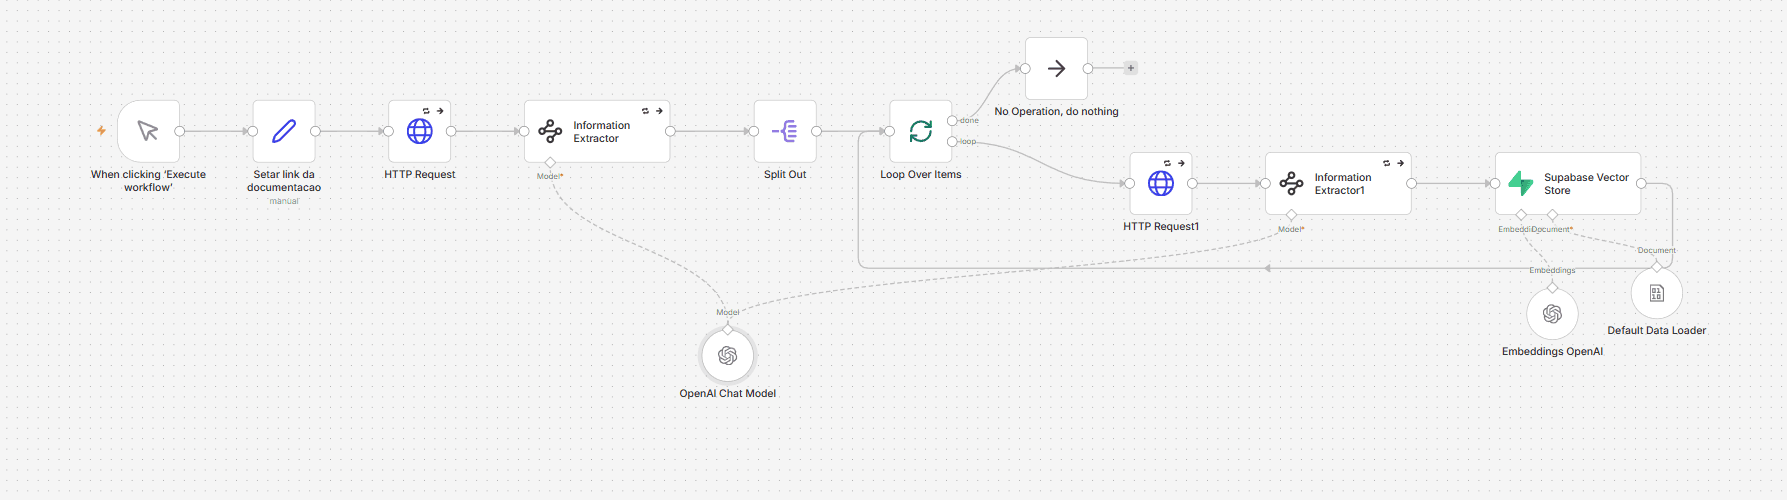Select the OpenAI Chat Model node
This screenshot has width=1787, height=500.
[x=728, y=356]
